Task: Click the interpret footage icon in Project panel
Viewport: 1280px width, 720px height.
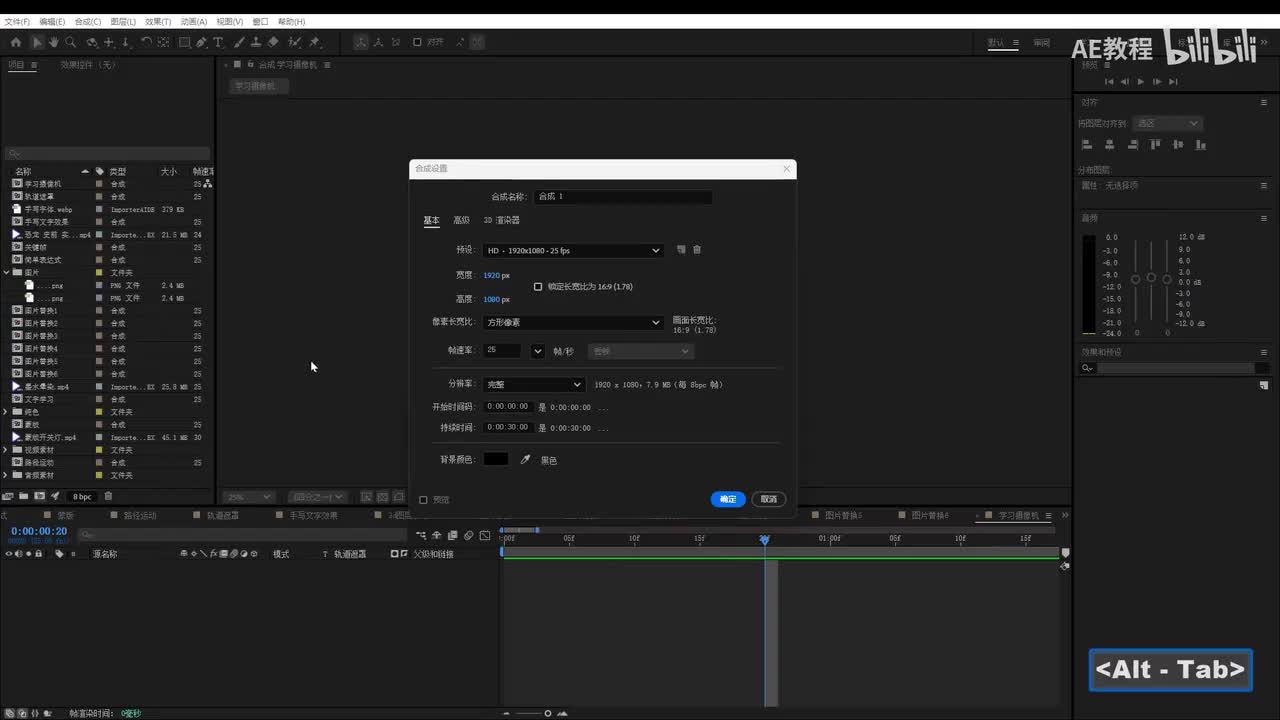Action: tap(8, 496)
